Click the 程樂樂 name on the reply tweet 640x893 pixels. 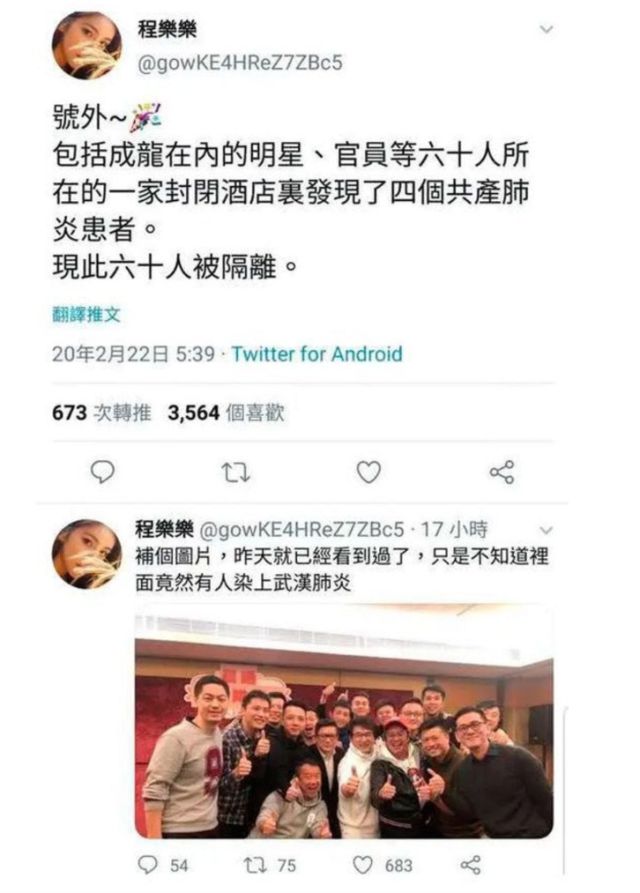click(165, 529)
